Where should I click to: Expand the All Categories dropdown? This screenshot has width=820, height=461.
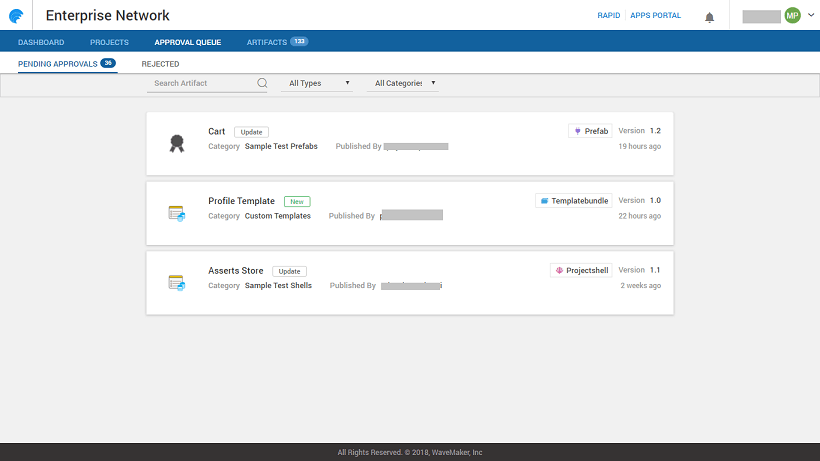(405, 83)
